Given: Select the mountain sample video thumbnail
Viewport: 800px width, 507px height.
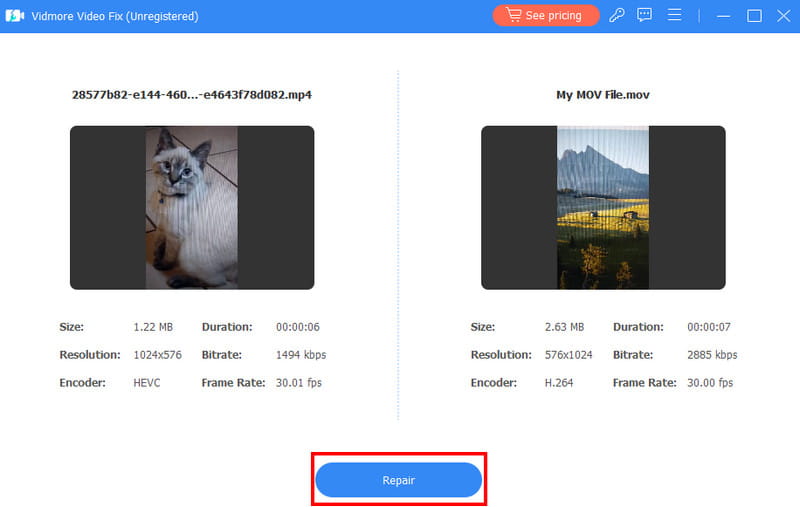Looking at the screenshot, I should pos(602,208).
